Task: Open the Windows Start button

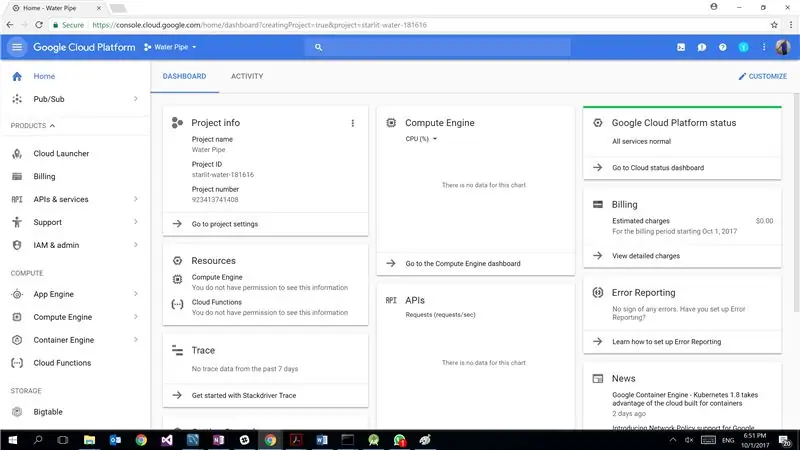Action: 13,440
